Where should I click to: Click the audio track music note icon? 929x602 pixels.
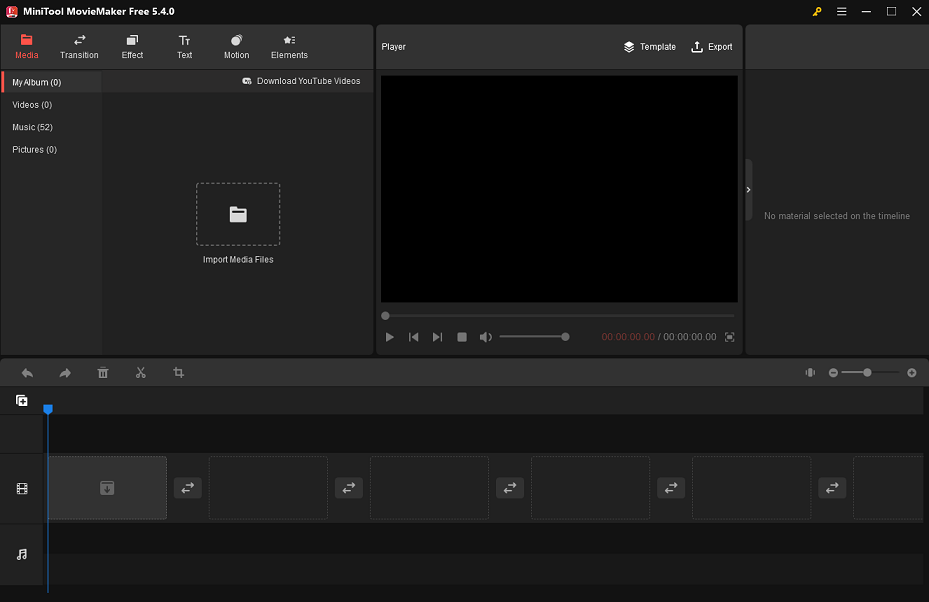tap(22, 555)
